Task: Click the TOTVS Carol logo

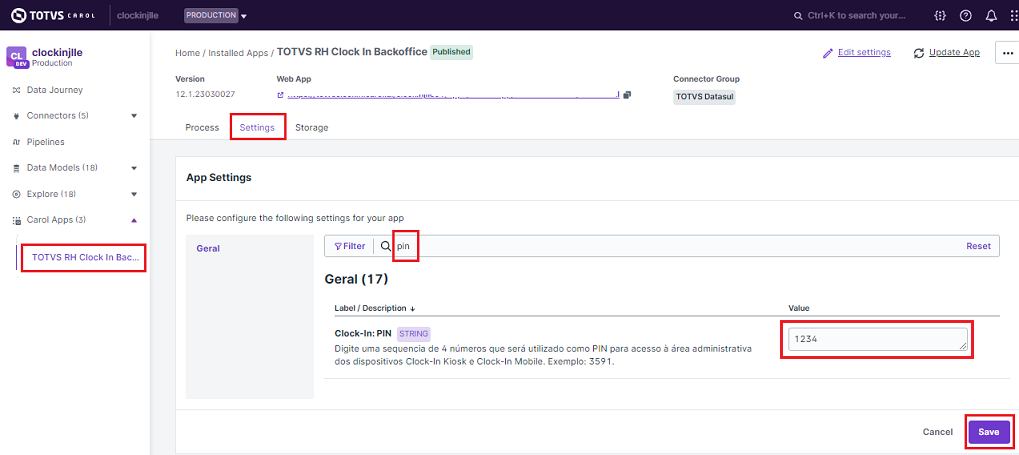Action: (x=53, y=15)
